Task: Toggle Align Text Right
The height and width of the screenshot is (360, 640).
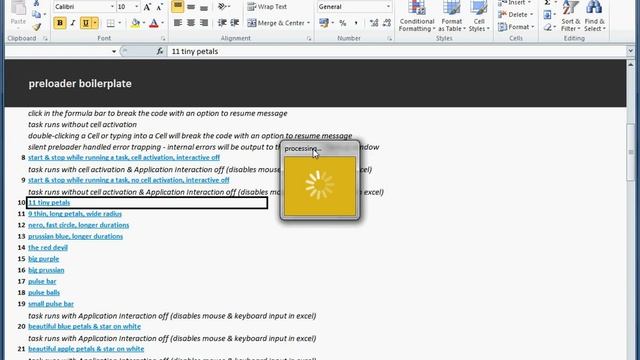Action: click(204, 23)
